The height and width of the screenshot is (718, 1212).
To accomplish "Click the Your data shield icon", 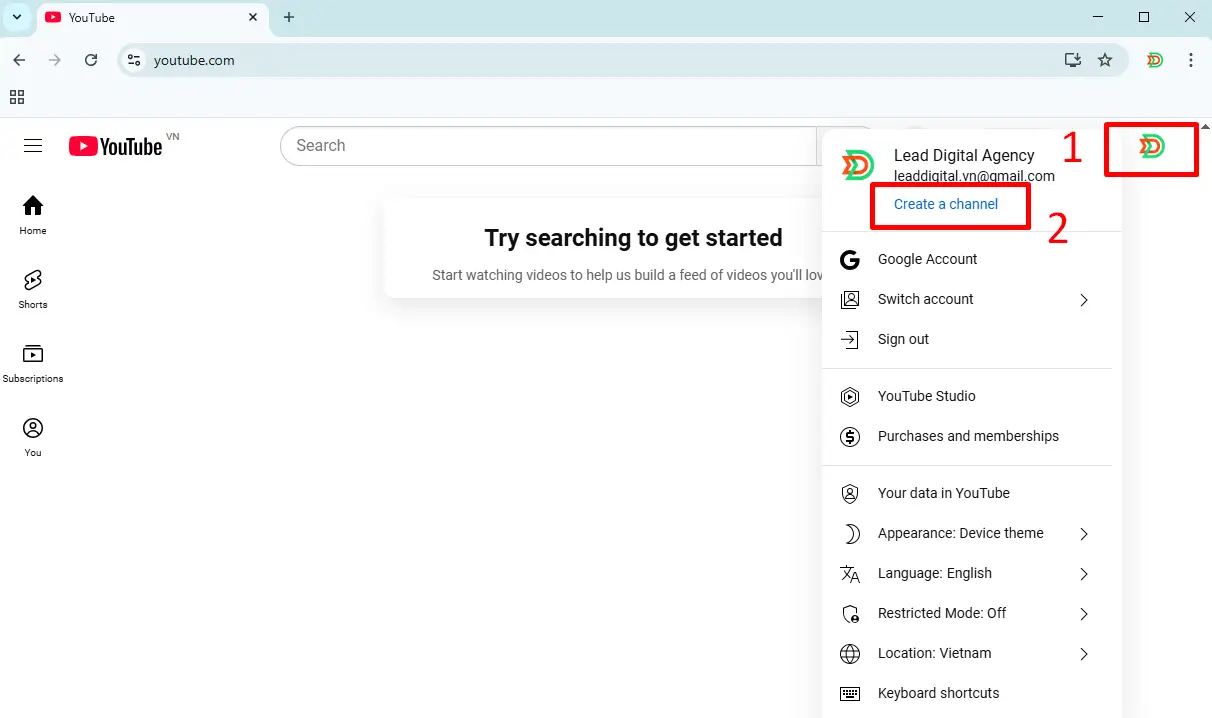I will tap(850, 493).
